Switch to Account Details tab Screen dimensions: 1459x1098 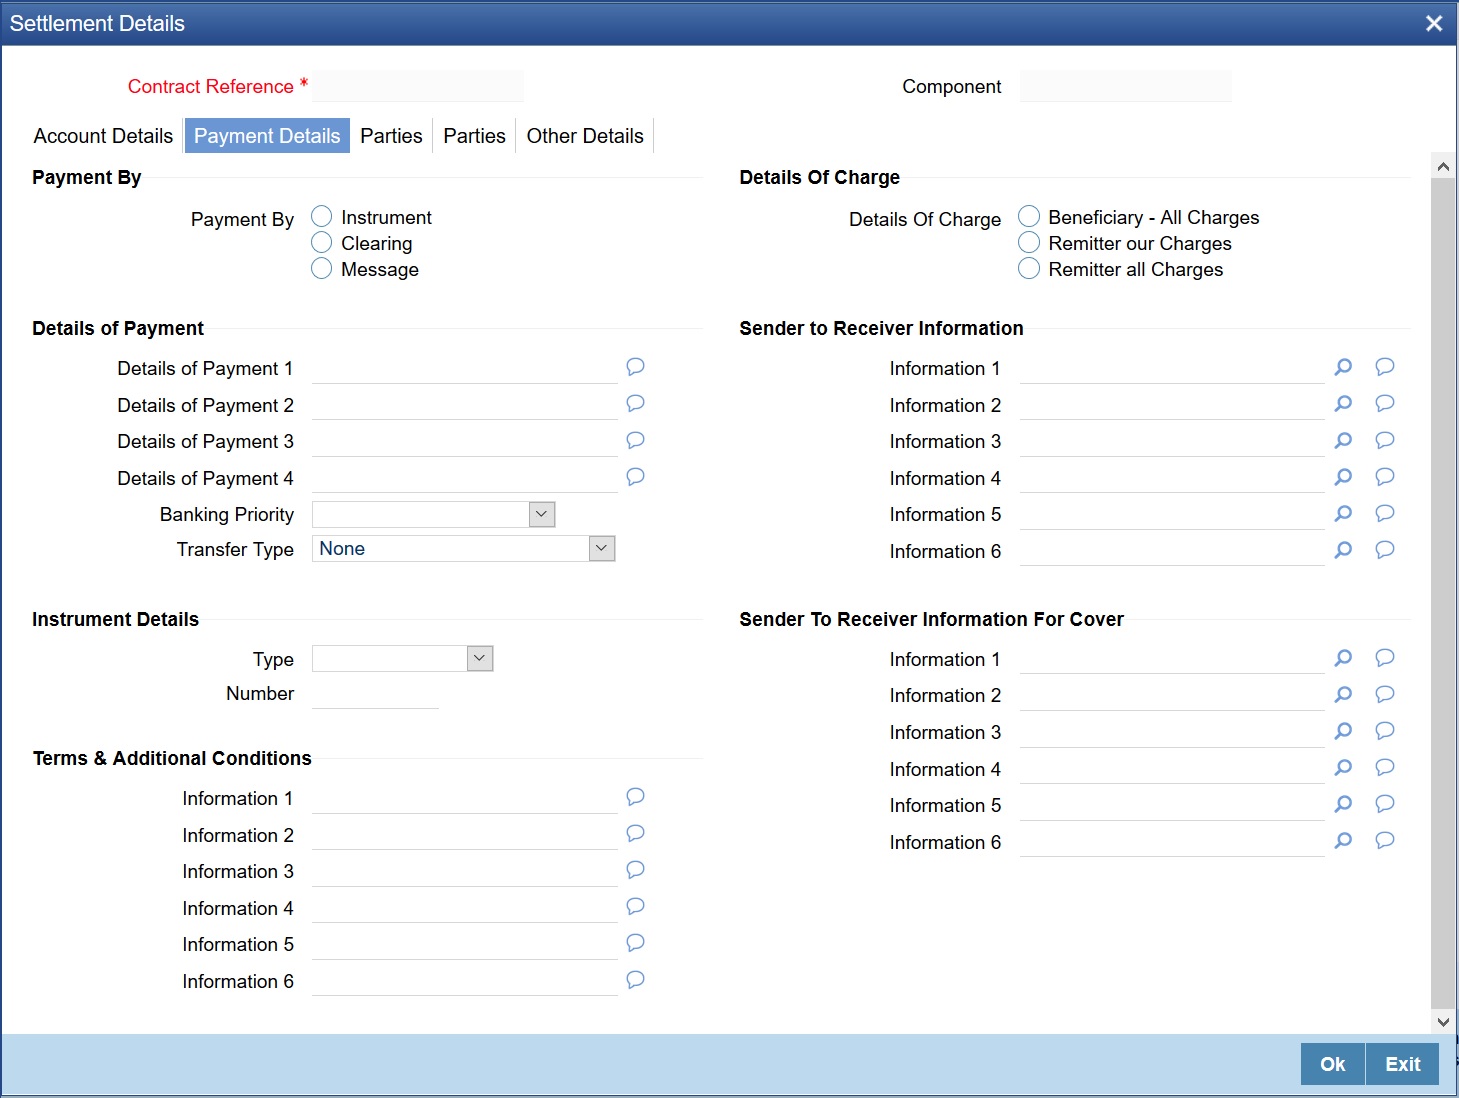click(103, 136)
